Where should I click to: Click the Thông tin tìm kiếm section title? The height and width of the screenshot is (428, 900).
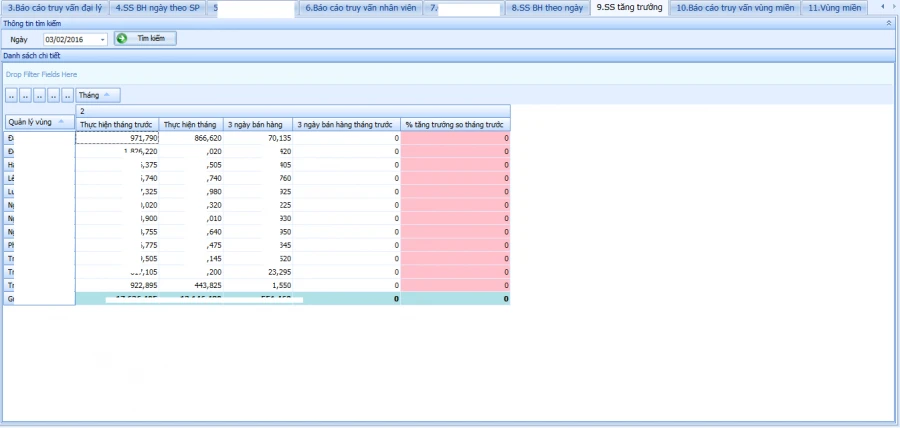click(x=32, y=24)
